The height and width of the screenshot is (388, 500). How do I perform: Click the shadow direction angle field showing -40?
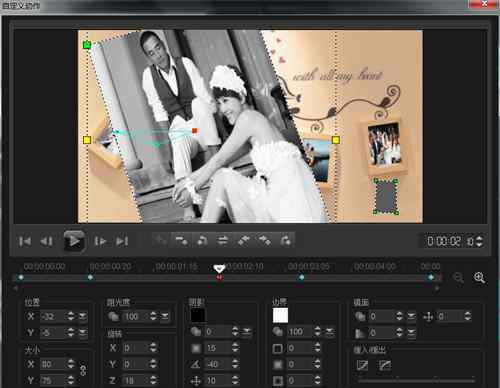218,364
